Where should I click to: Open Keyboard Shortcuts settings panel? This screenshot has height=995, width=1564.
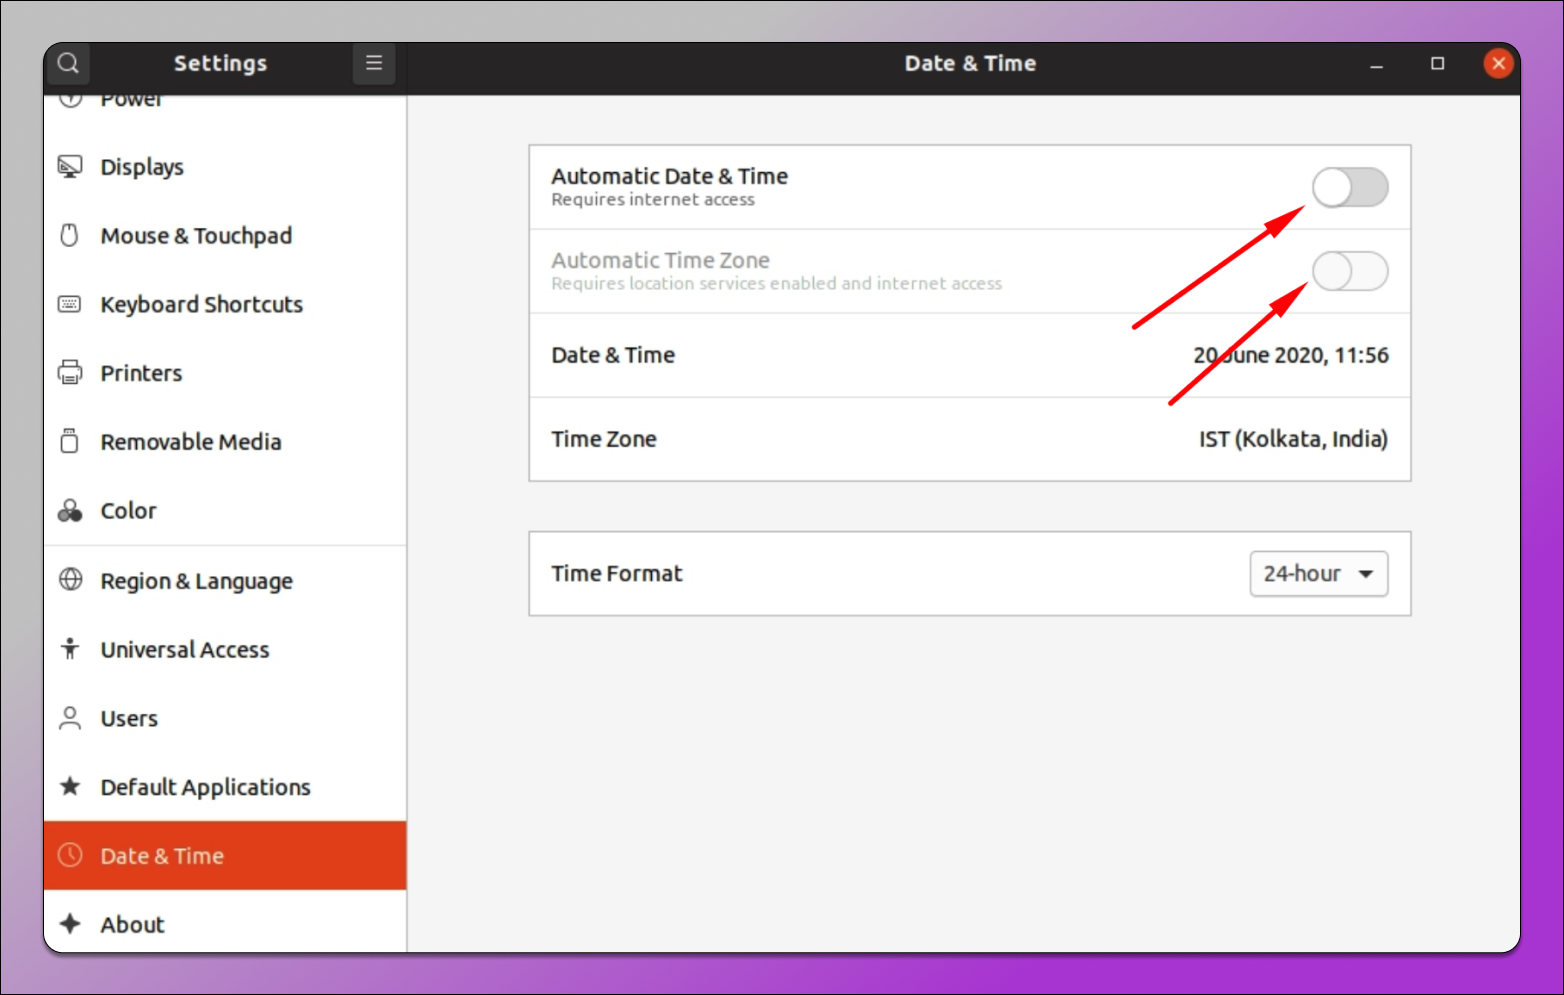(201, 305)
